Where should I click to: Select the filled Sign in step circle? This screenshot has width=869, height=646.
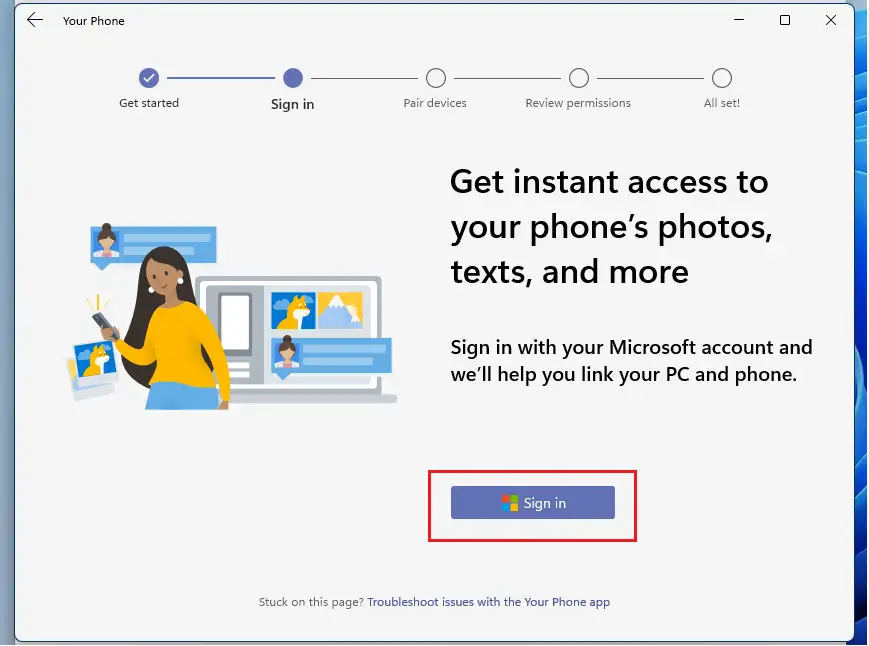tap(293, 78)
